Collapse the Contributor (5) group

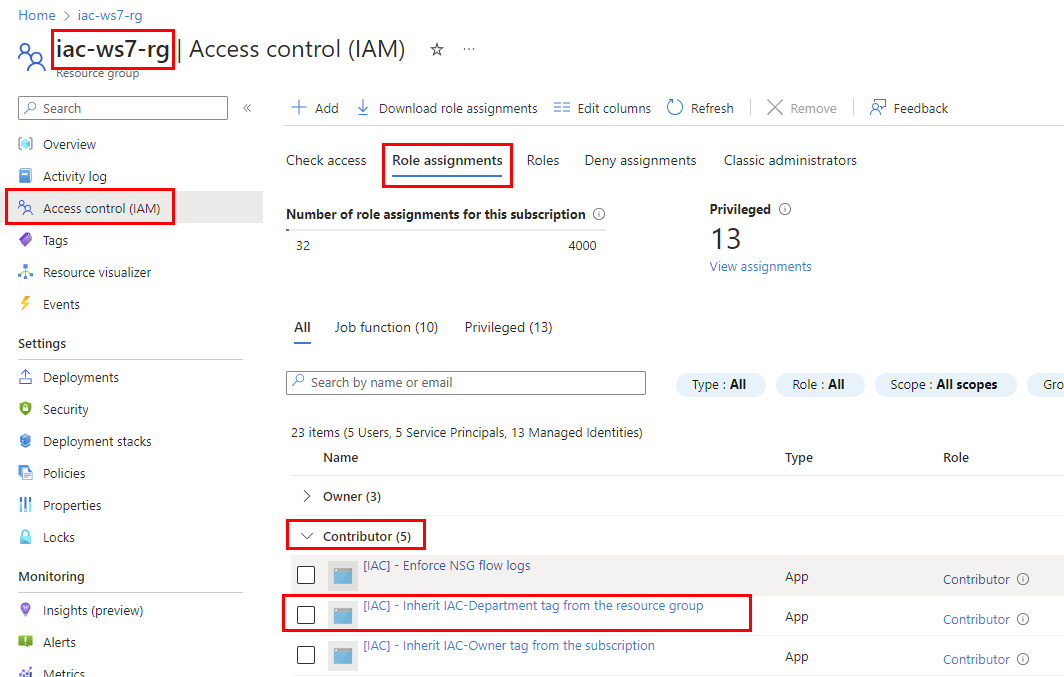point(307,537)
